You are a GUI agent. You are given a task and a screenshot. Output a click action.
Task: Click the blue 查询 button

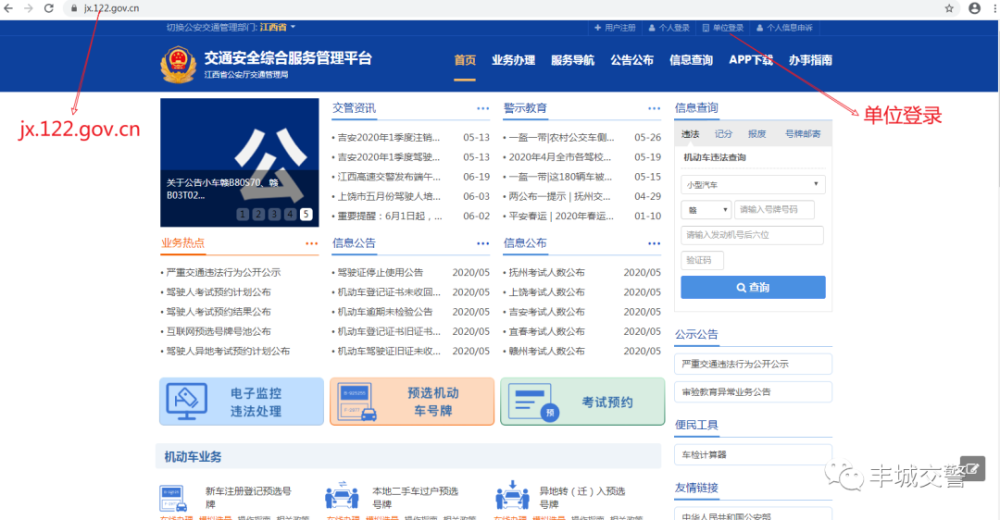coord(753,287)
